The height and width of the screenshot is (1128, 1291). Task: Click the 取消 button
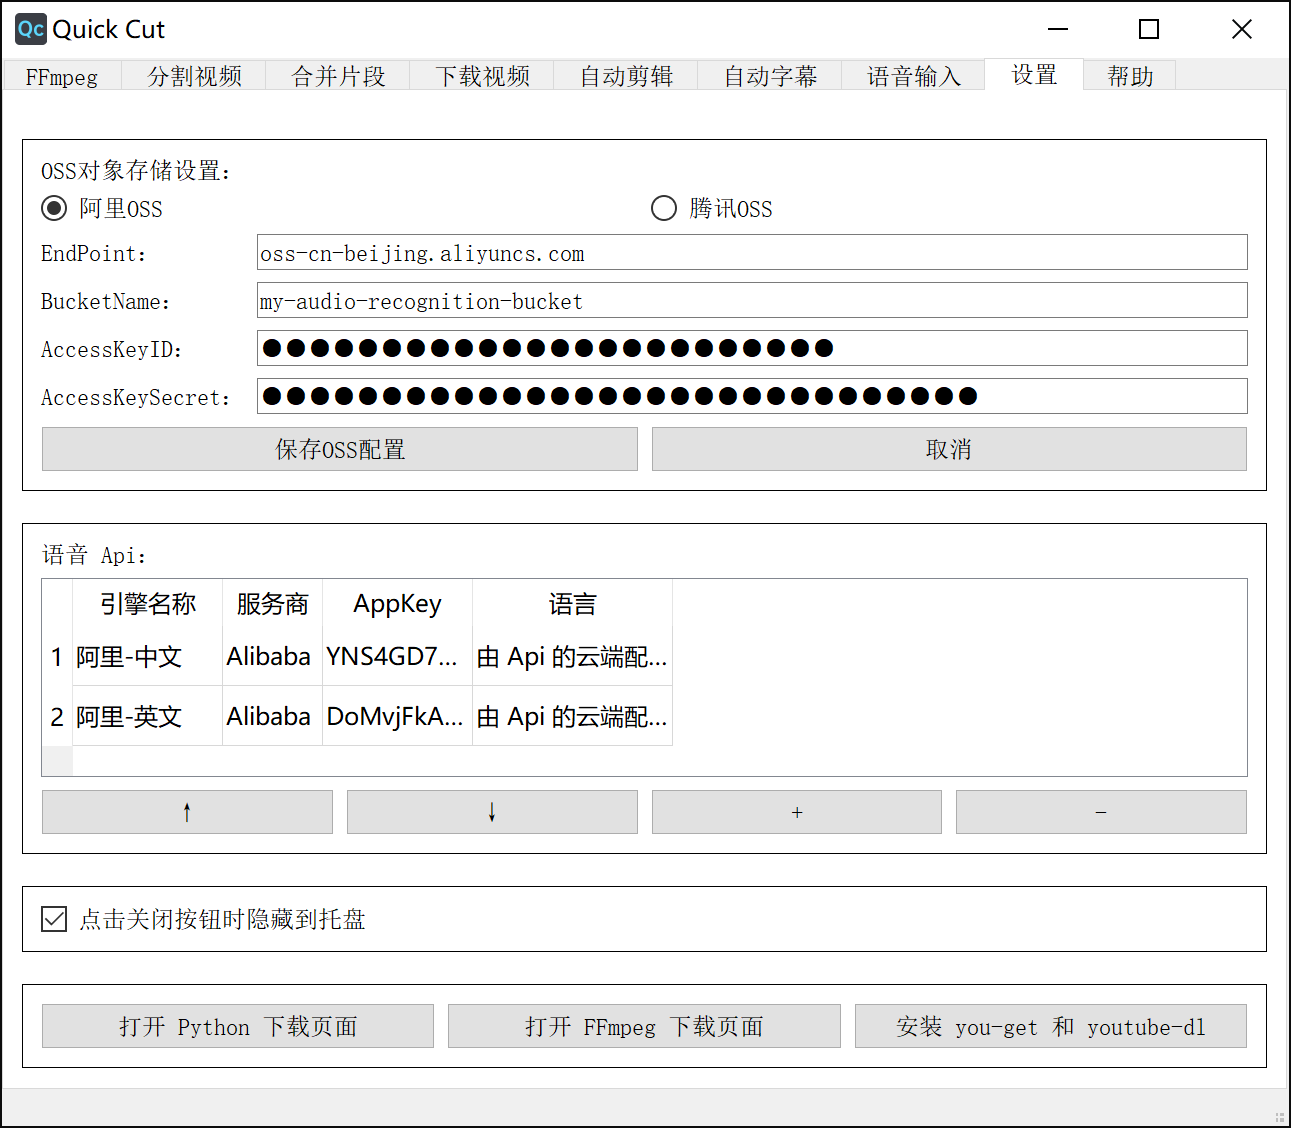pos(949,449)
